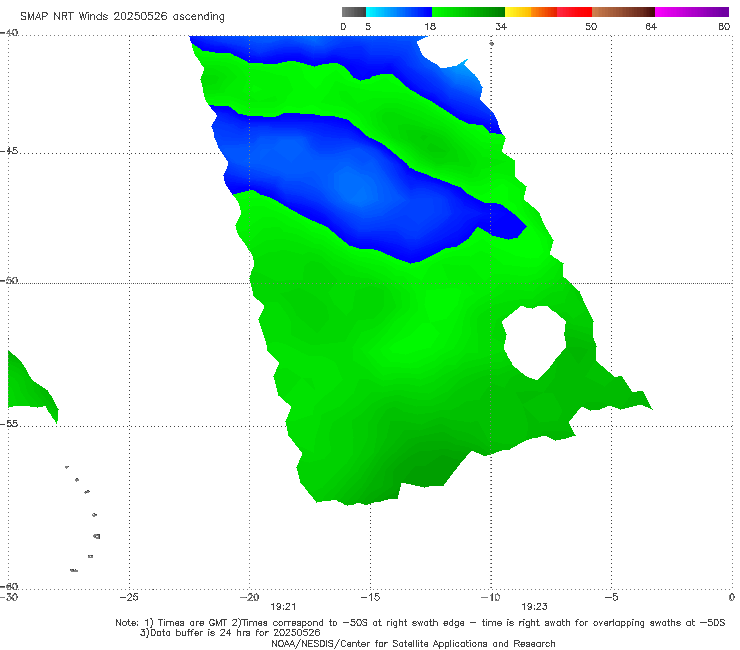
Task: Click the NOAA/NESDIS credit line
Action: [x=413, y=643]
